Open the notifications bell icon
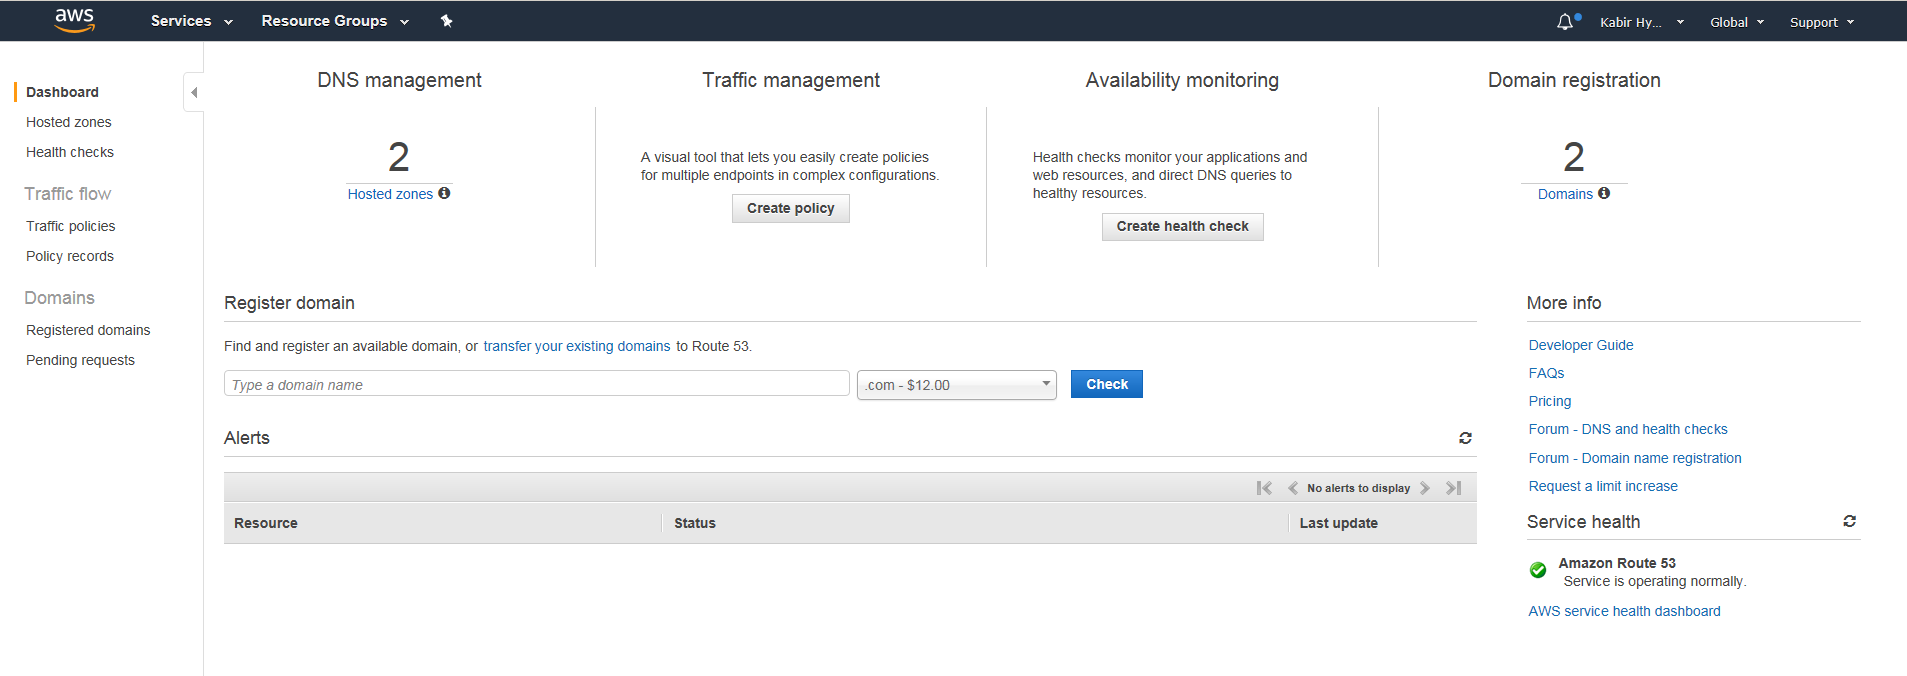This screenshot has height=676, width=1907. (1566, 21)
